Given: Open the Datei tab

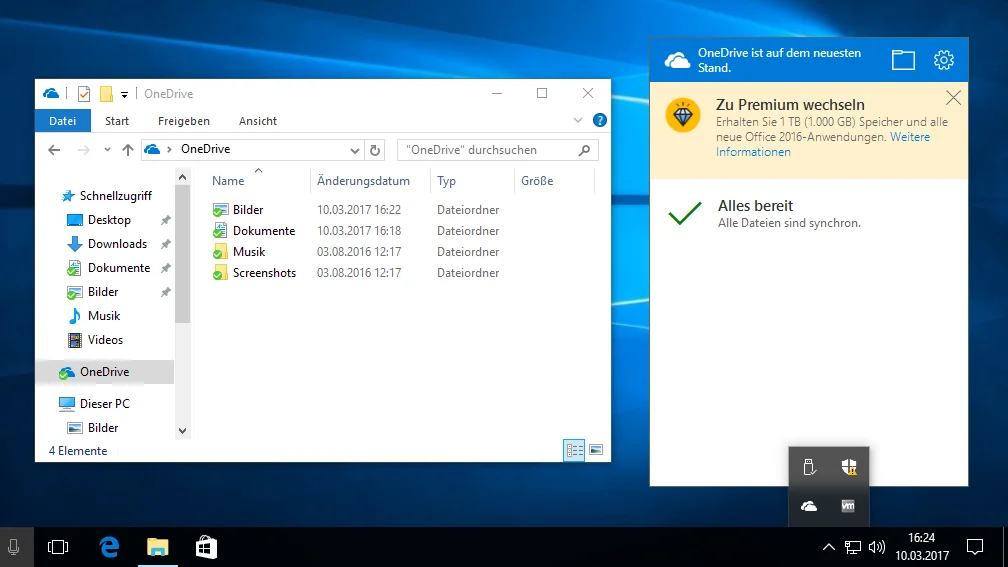Looking at the screenshot, I should [62, 121].
